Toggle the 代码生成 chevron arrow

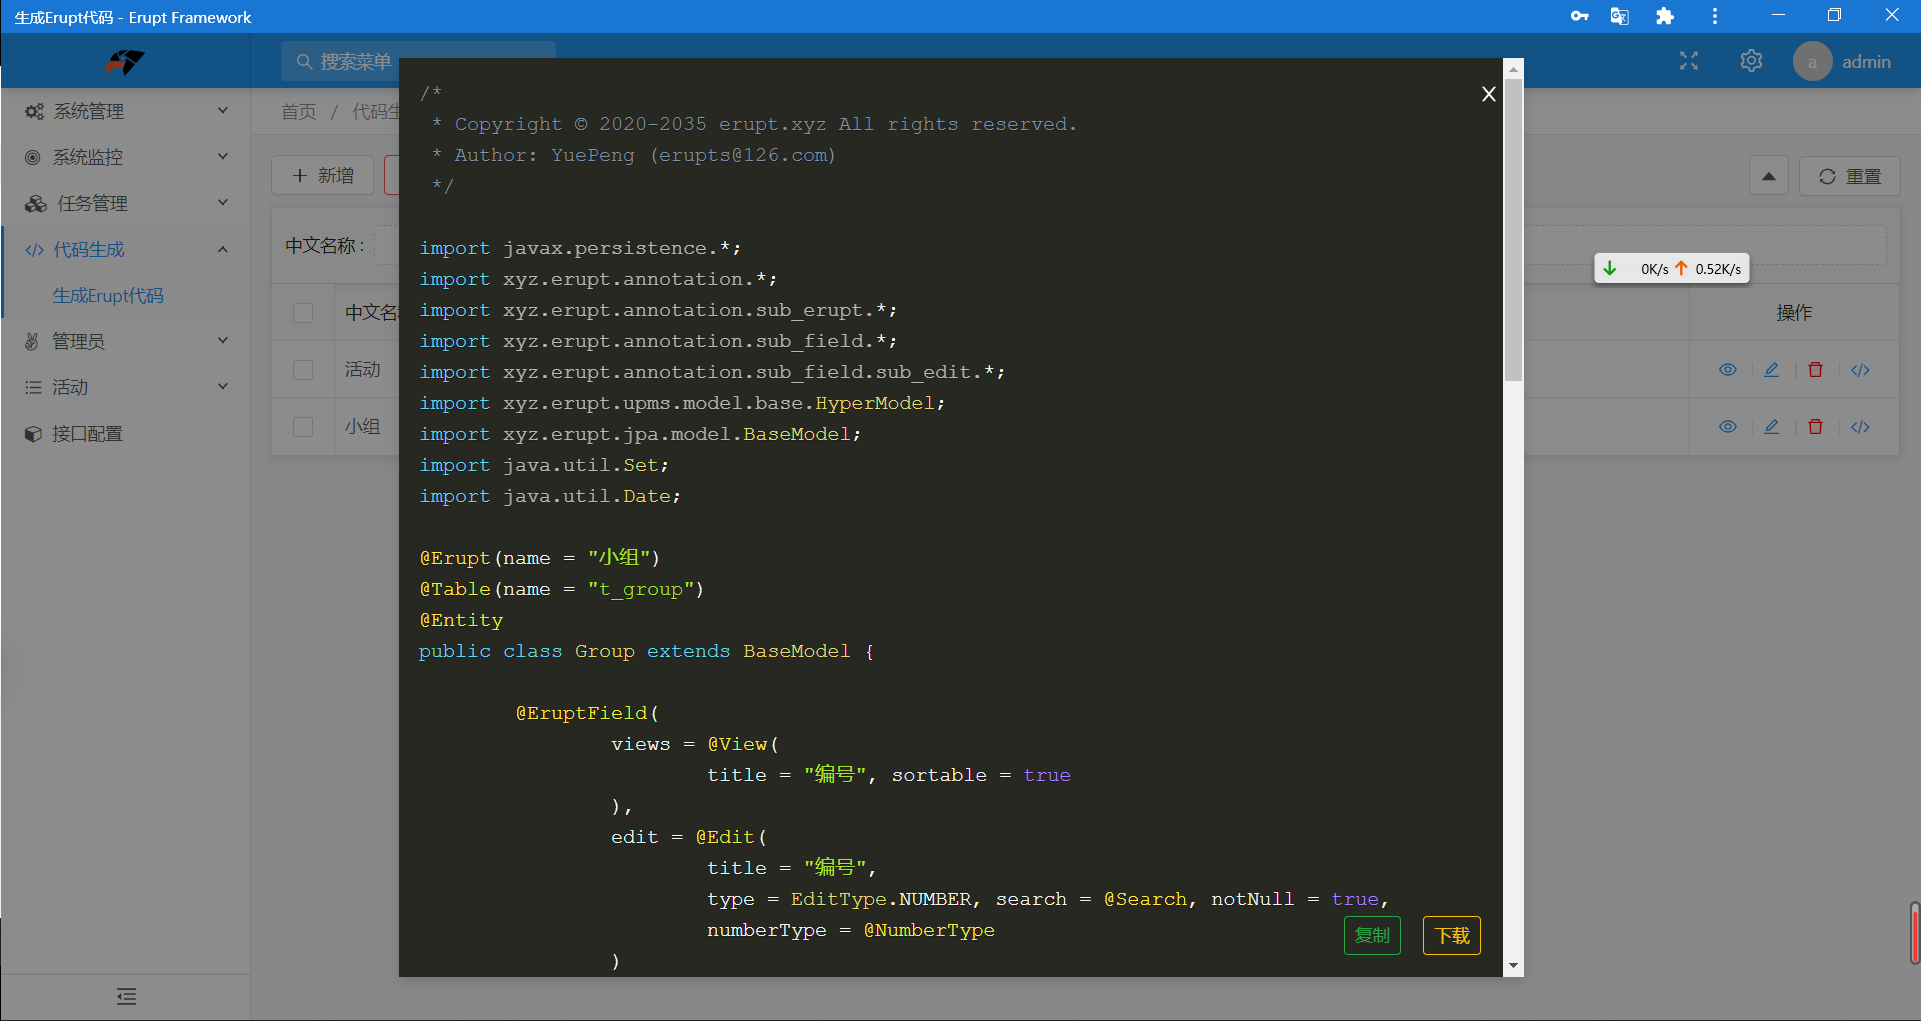point(223,249)
